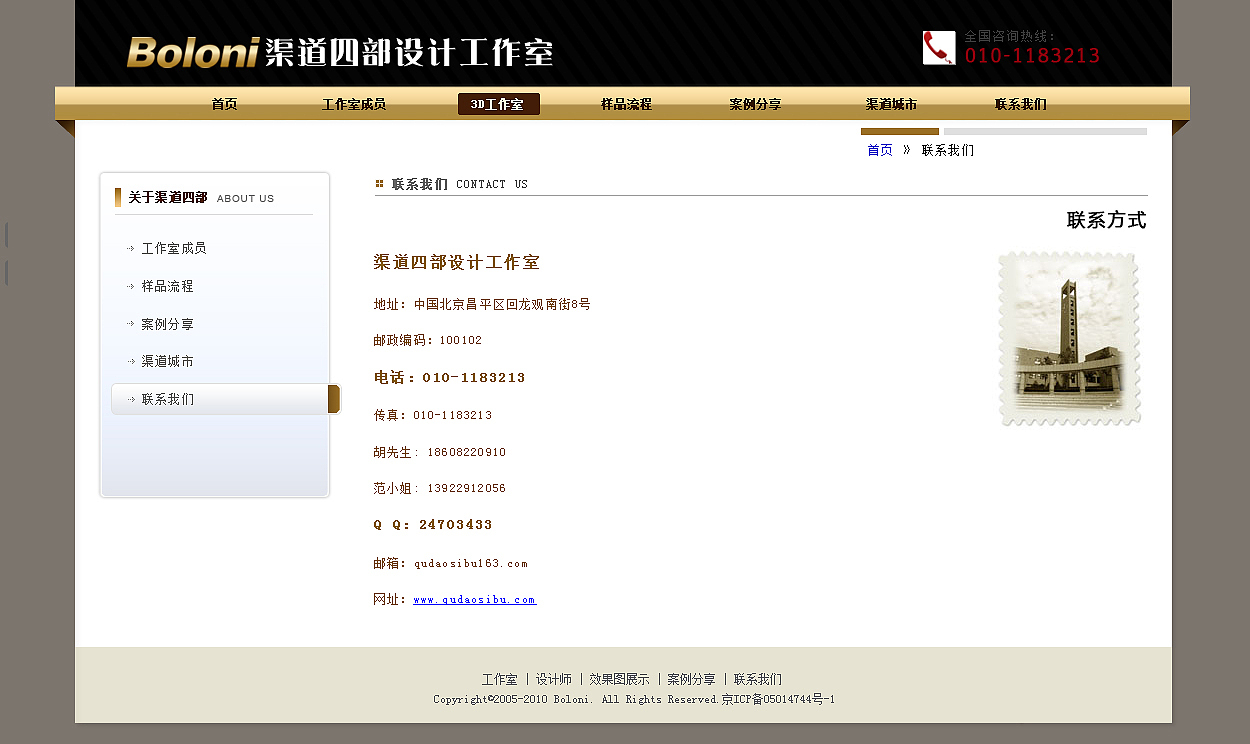Select 案例分享 in the sidebar
Image resolution: width=1250 pixels, height=744 pixels.
tap(167, 324)
